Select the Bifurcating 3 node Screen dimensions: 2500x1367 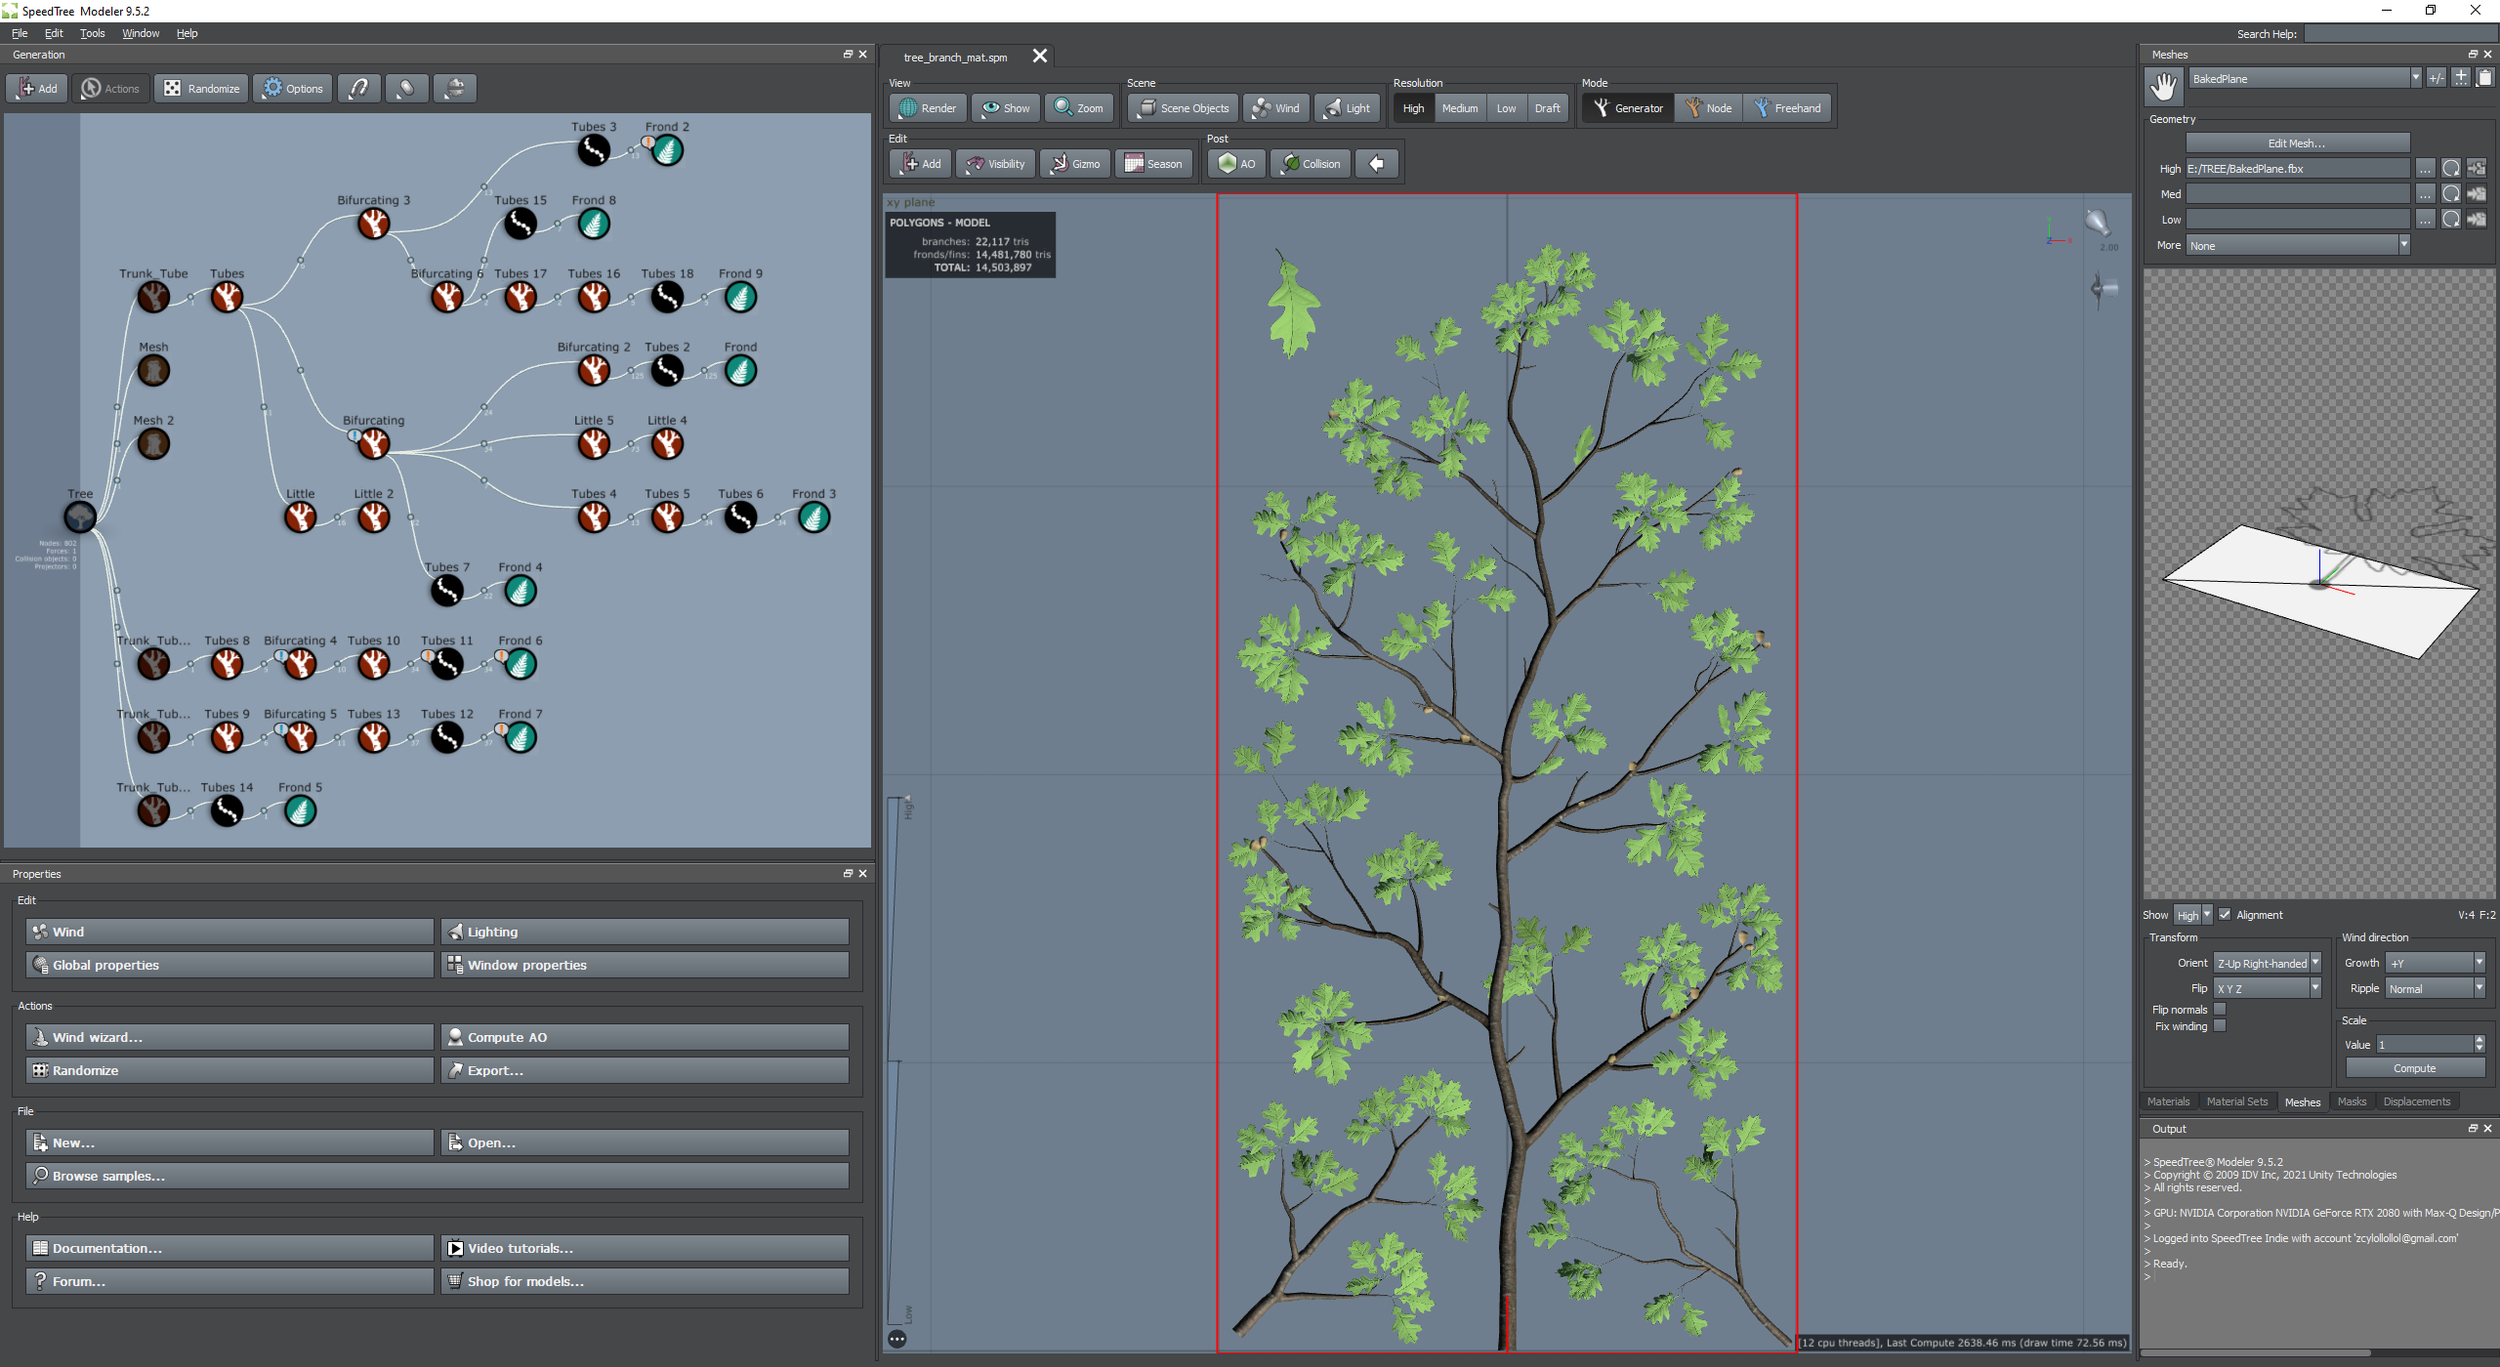click(374, 224)
